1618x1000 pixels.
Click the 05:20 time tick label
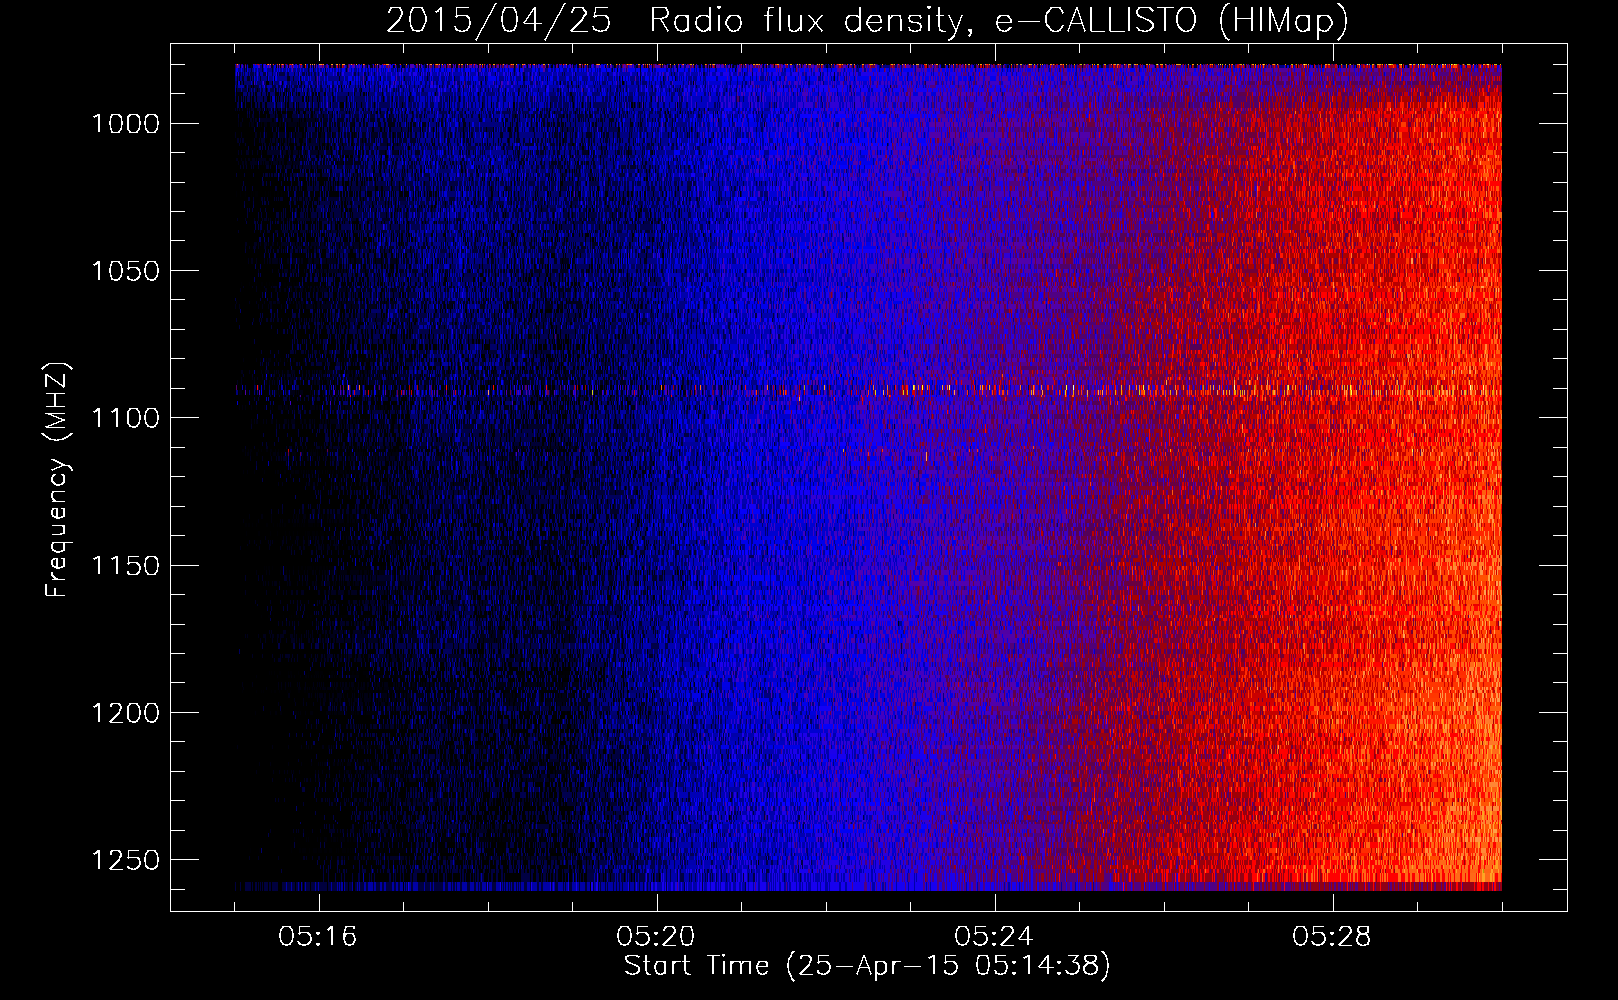pos(656,937)
